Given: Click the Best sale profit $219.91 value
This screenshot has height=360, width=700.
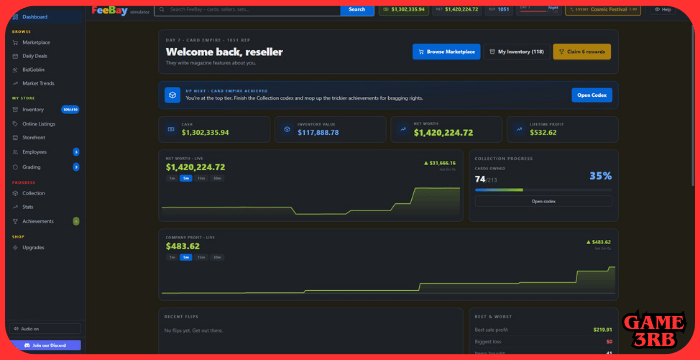Looking at the screenshot, I should (x=603, y=330).
